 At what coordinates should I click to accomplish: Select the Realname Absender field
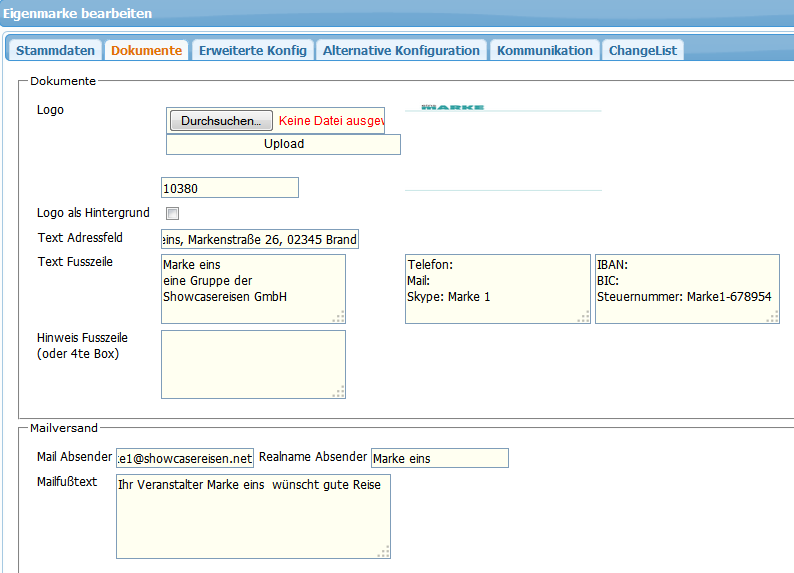click(439, 458)
